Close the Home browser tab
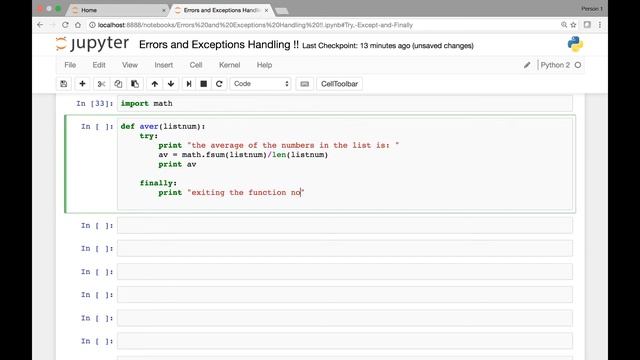 [163, 10]
